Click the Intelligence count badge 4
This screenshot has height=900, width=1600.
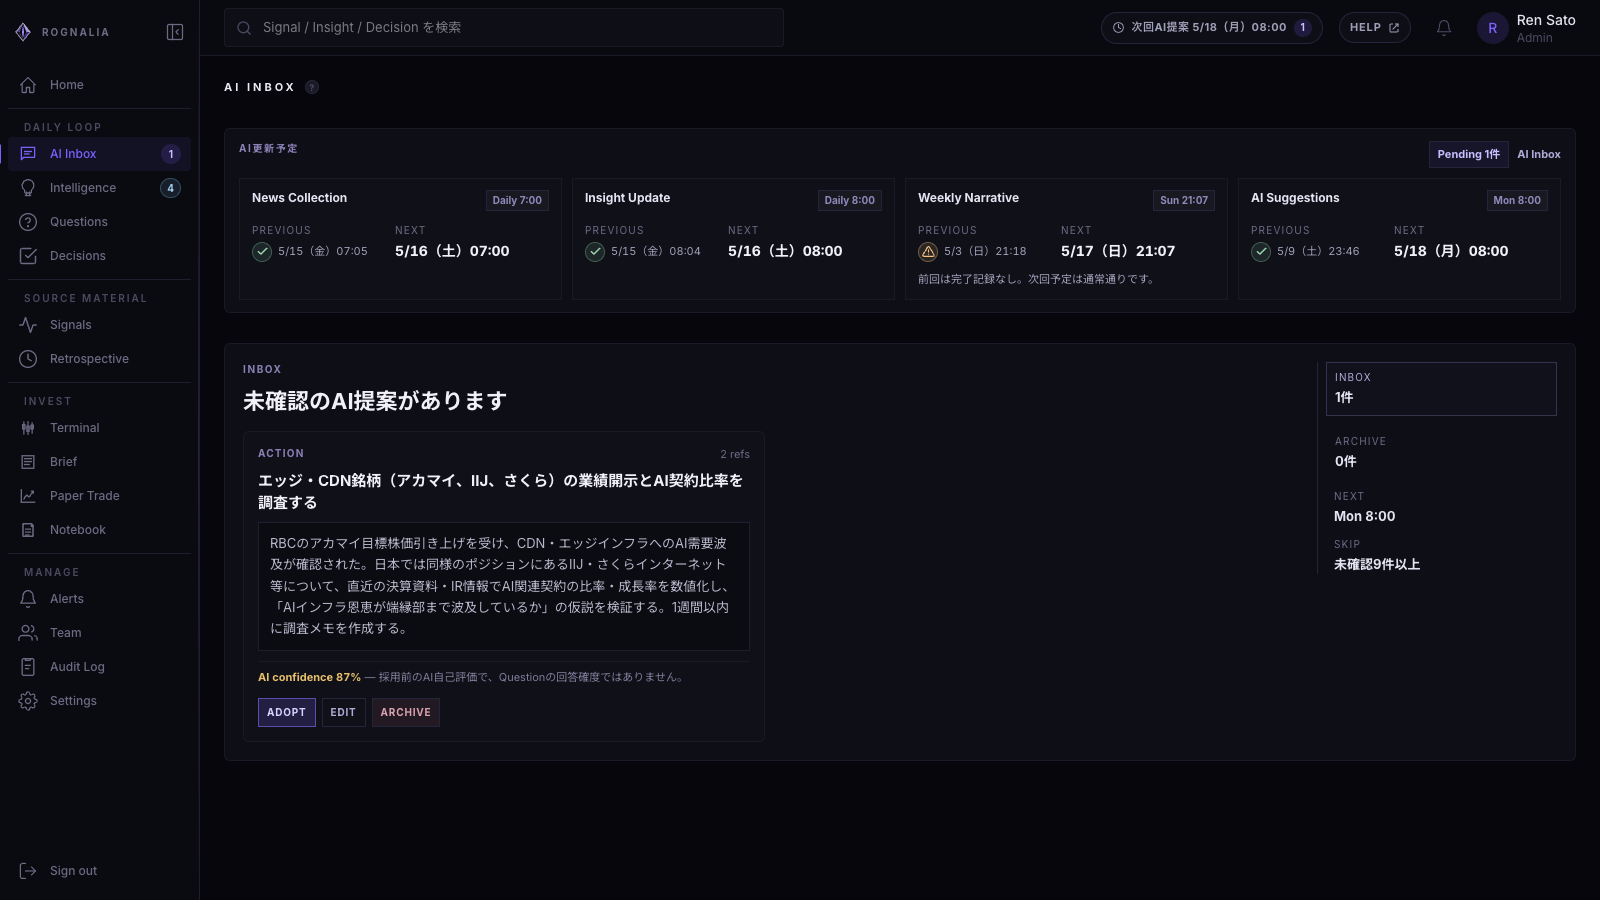(171, 188)
